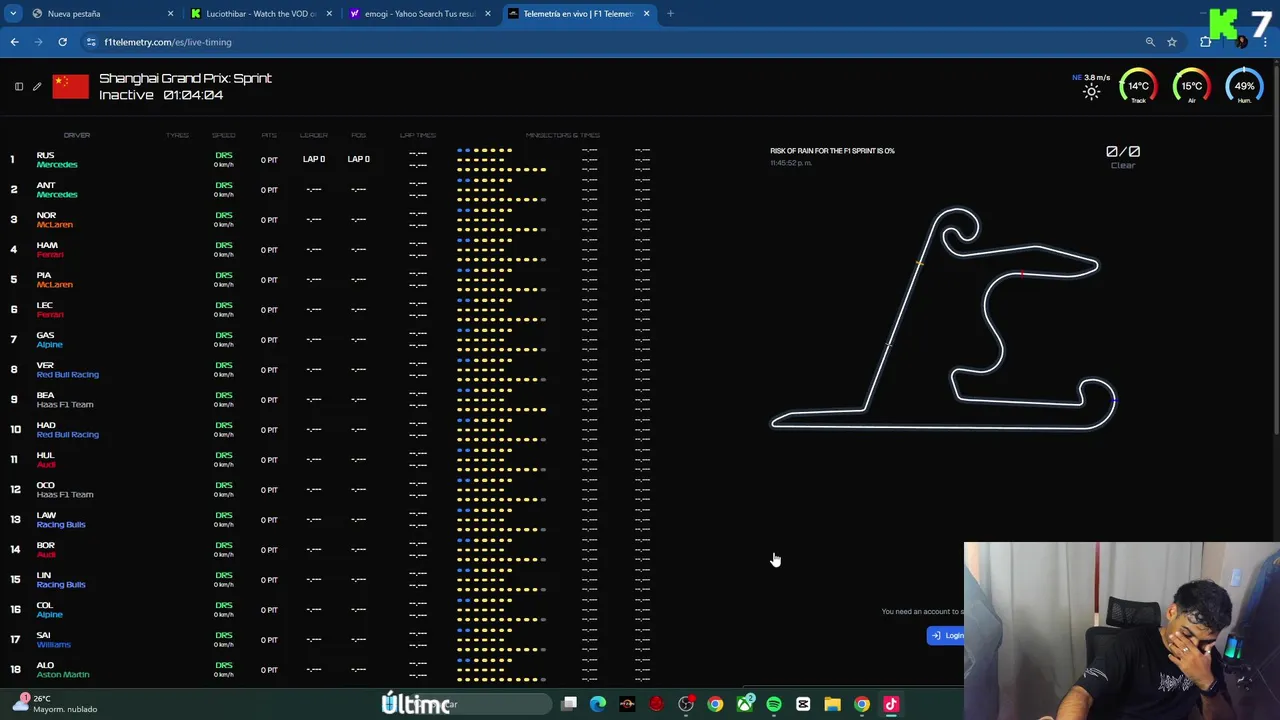
Task: Click the blue Login button
Action: point(946,635)
